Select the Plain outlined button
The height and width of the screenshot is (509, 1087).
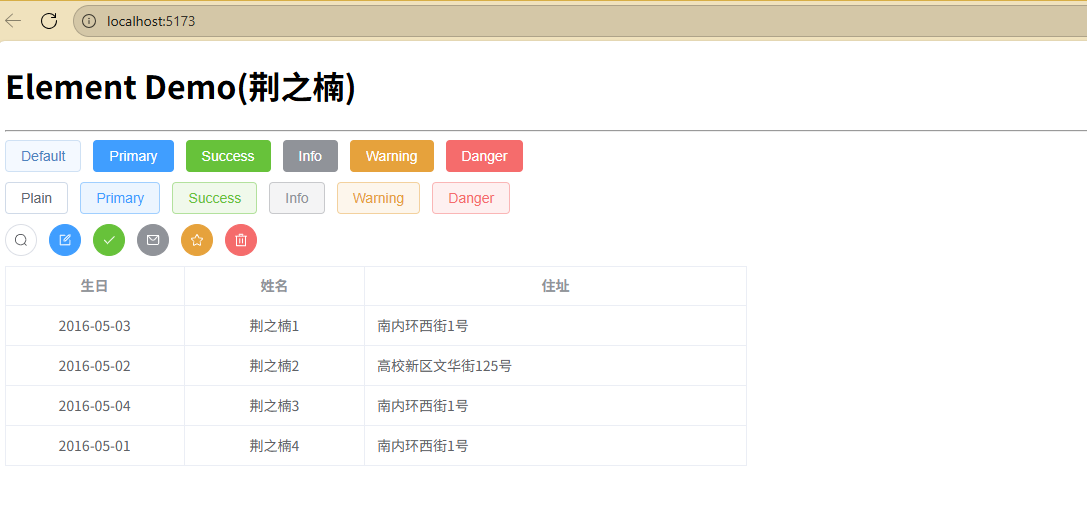click(x=36, y=198)
